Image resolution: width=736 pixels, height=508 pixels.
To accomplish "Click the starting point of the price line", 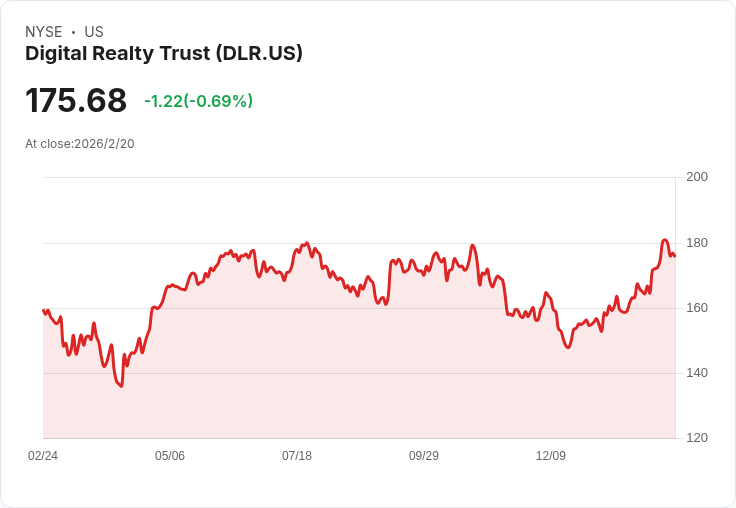I will 43,310.
